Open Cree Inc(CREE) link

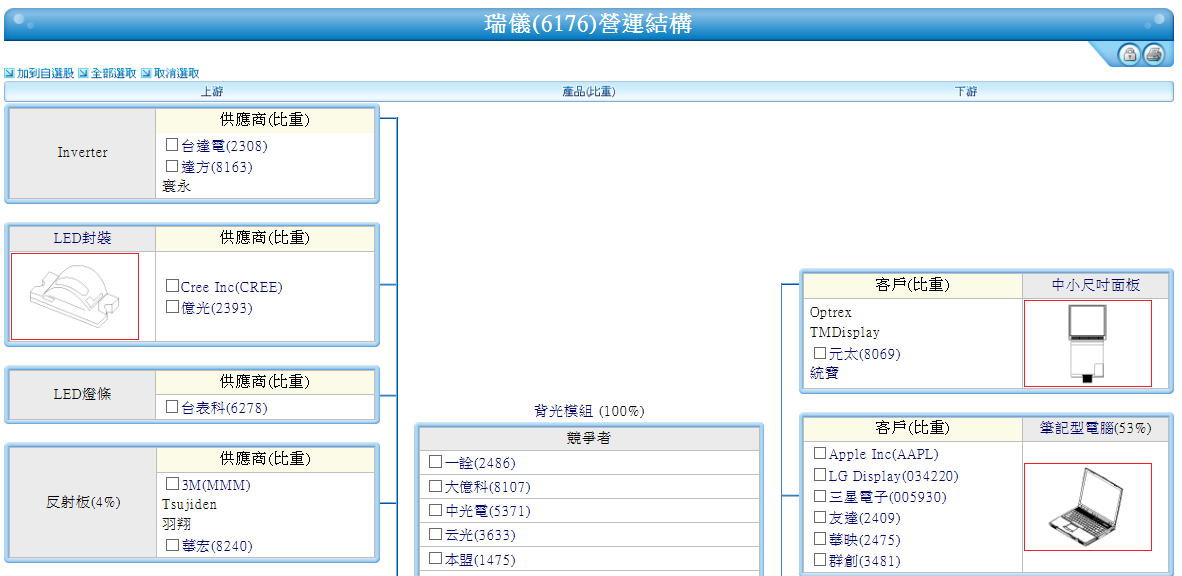(x=232, y=287)
